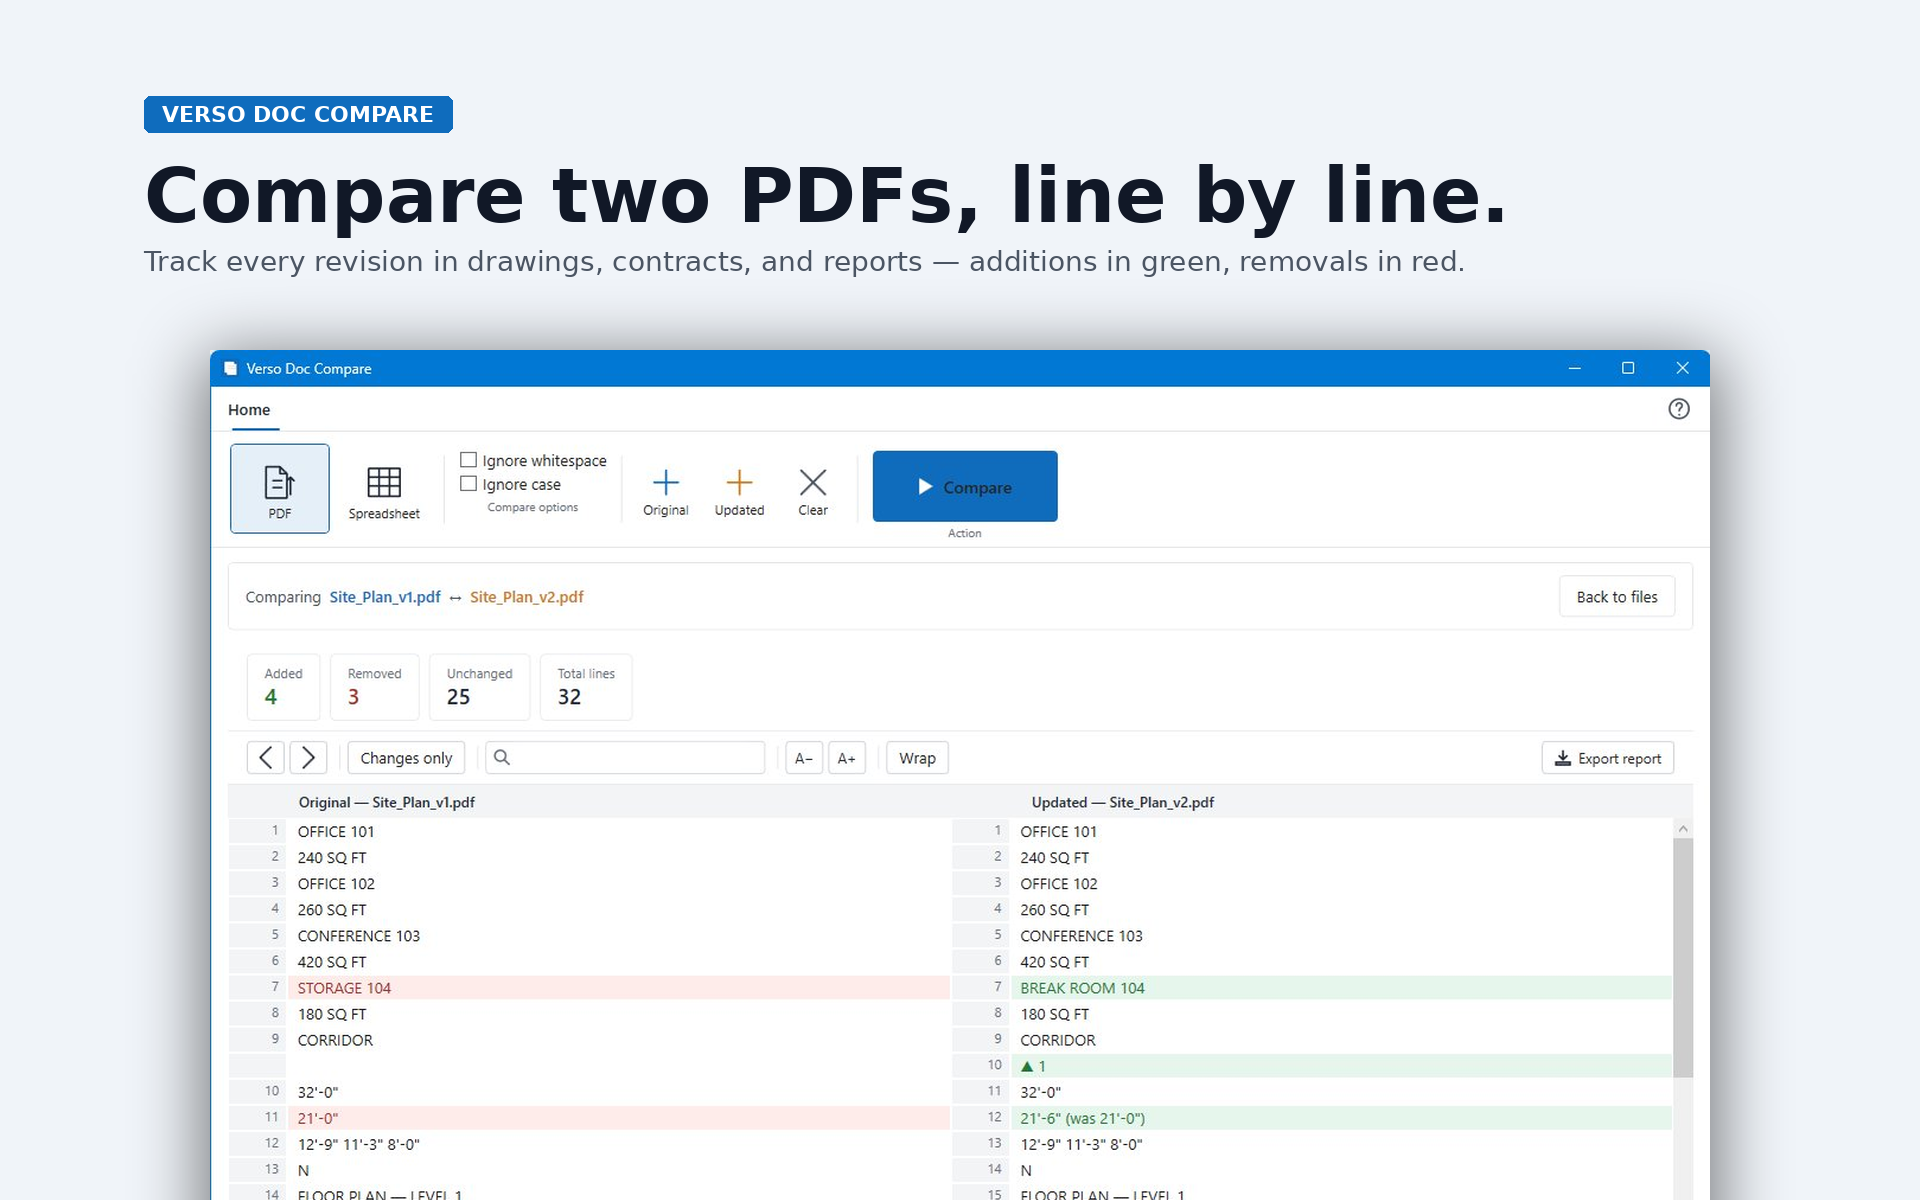Switch to Spreadsheet comparison mode
Screen dimensions: 1920x1200
(x=384, y=492)
